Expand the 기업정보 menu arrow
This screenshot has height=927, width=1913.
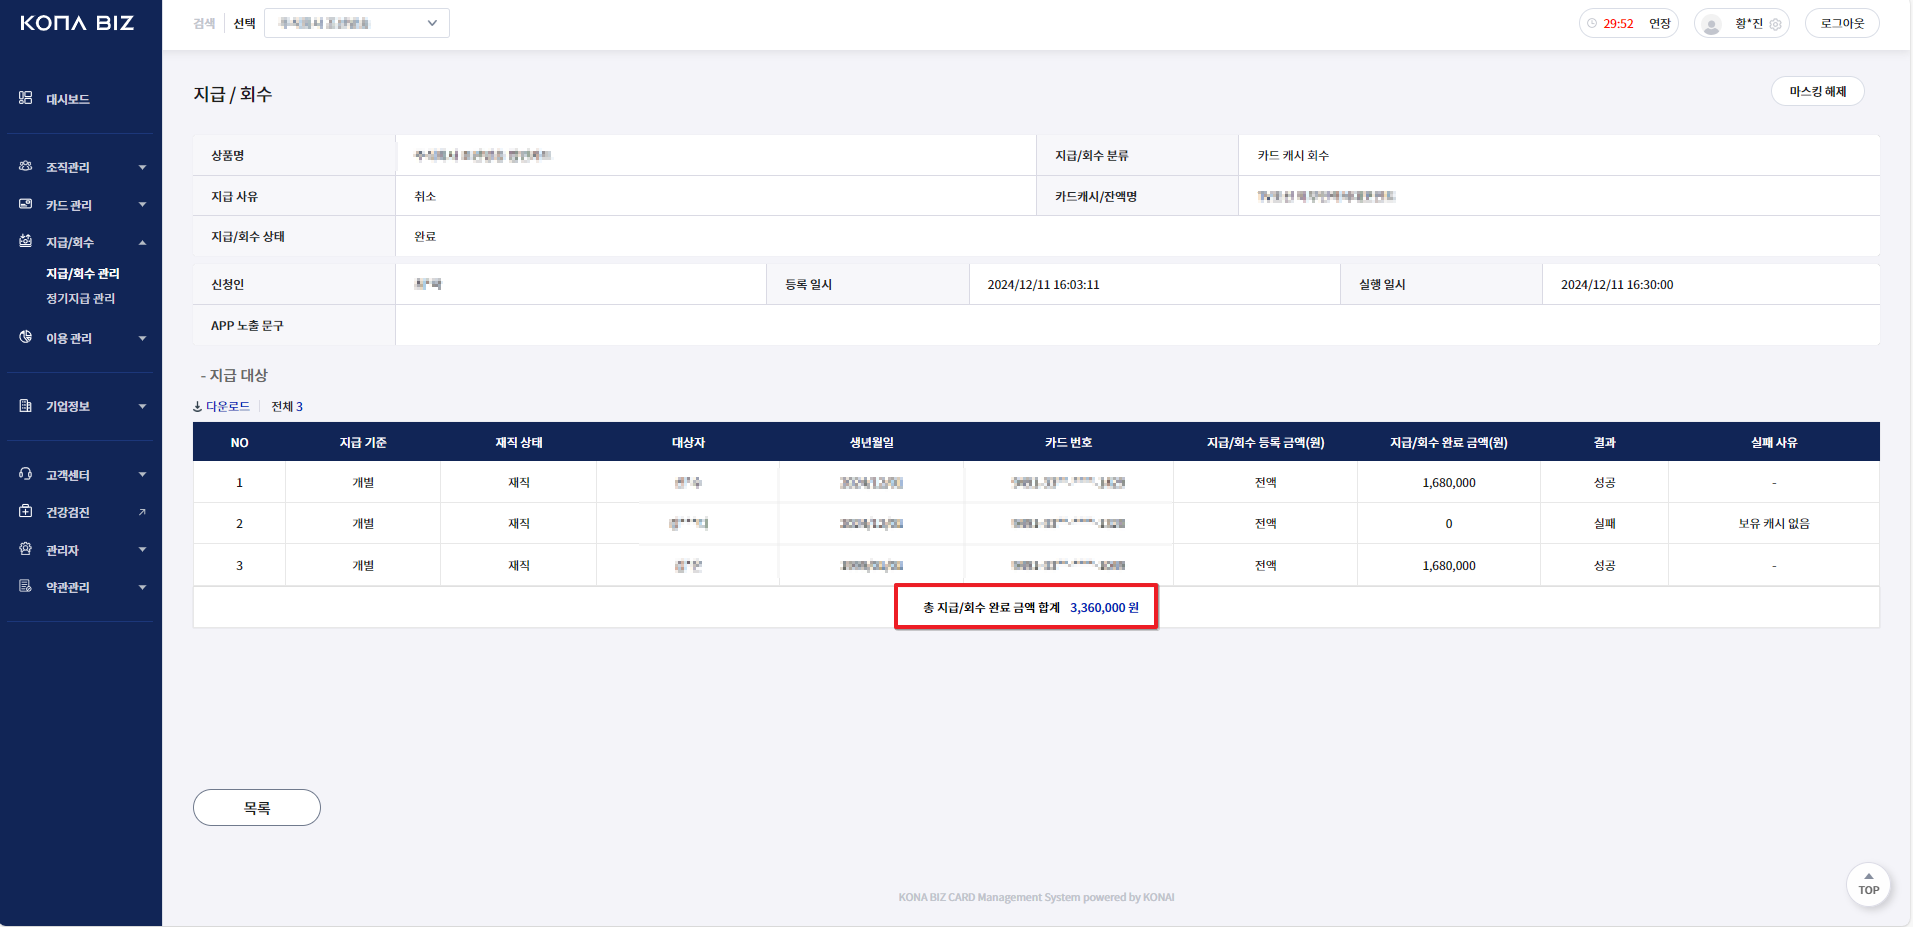(x=142, y=406)
